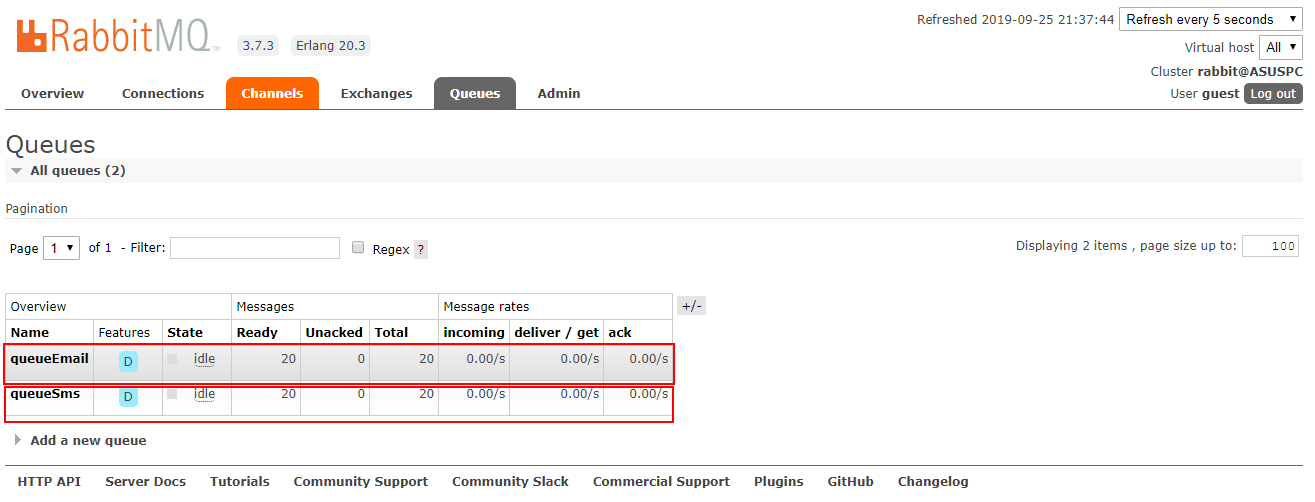This screenshot has width=1315, height=502.
Task: Sort by the ack column header
Action: (620, 333)
